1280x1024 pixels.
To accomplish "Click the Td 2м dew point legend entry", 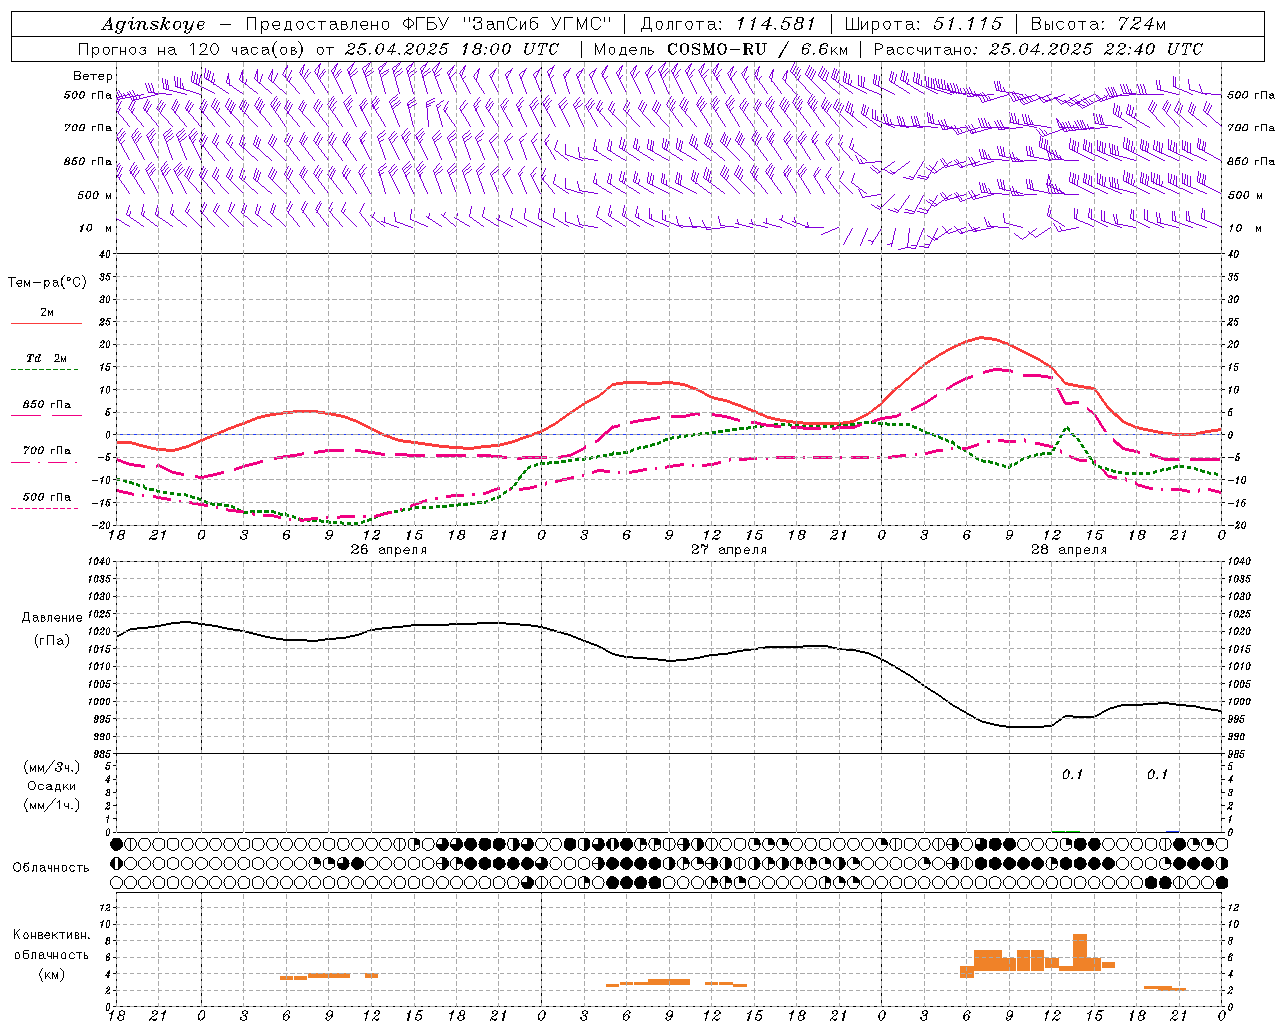I will coord(47,358).
